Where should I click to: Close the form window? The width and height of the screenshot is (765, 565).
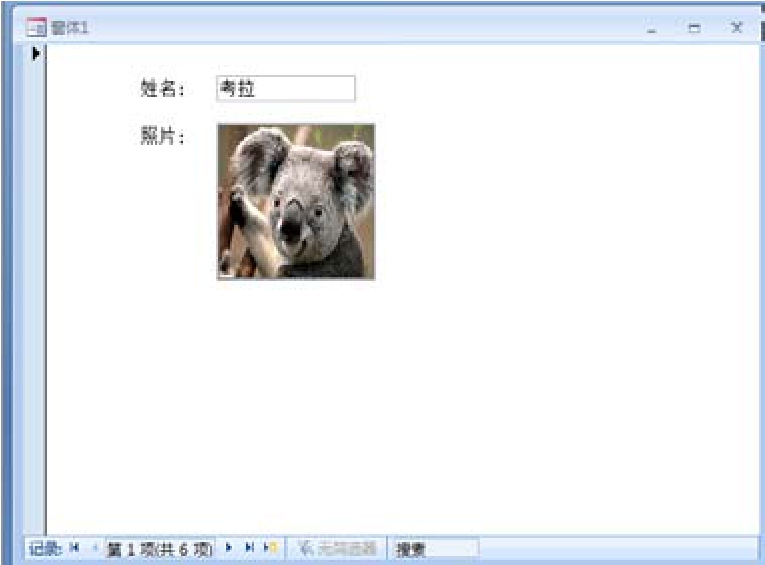click(736, 29)
